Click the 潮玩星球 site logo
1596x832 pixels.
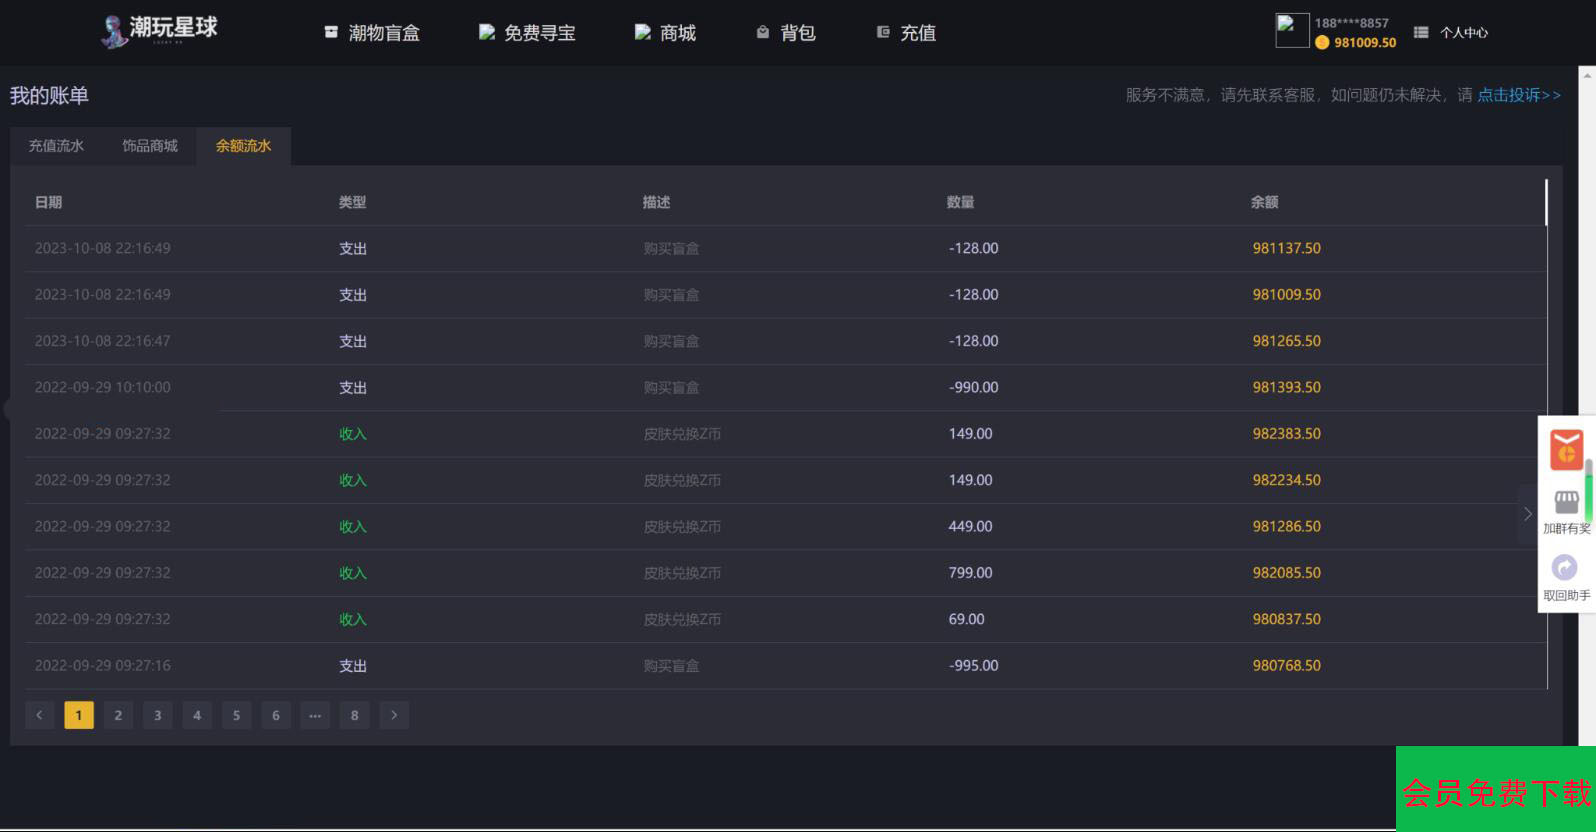(x=159, y=31)
